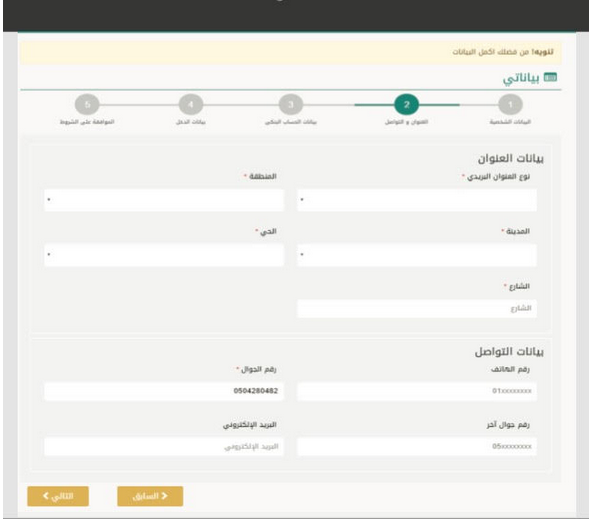Image resolution: width=589 pixels, height=519 pixels.
Task: Click the بياناتي card icon
Action: point(550,77)
